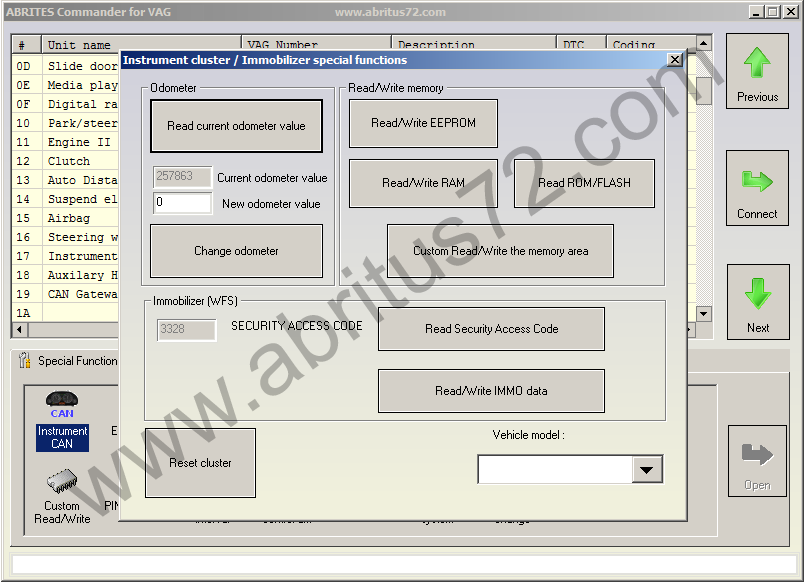
Task: Click unit list scroll down arrow
Action: pyautogui.click(x=704, y=313)
